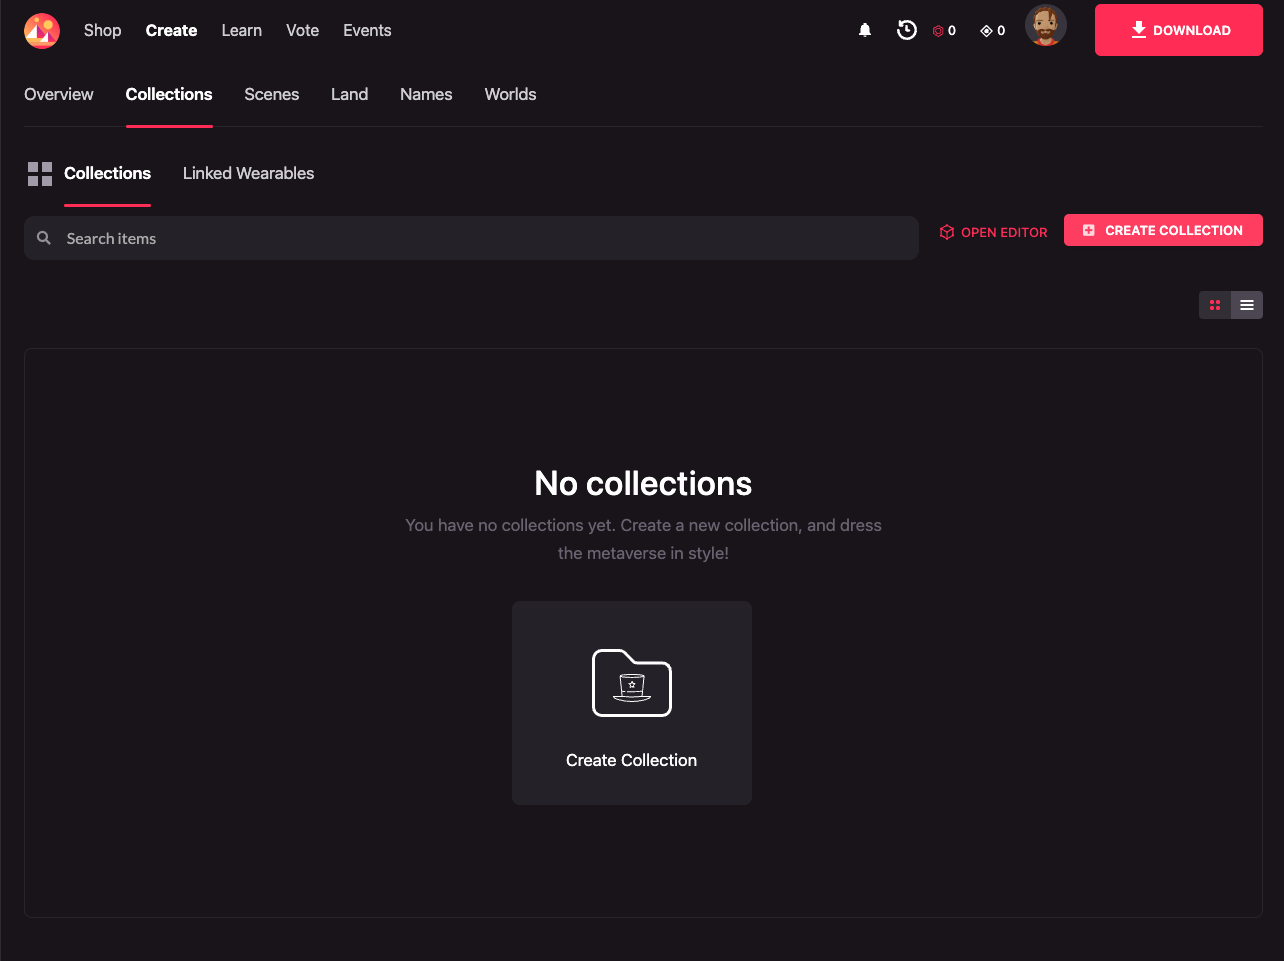Viewport: 1284px width, 961px height.
Task: Select the Collections sub-tab
Action: 107,173
